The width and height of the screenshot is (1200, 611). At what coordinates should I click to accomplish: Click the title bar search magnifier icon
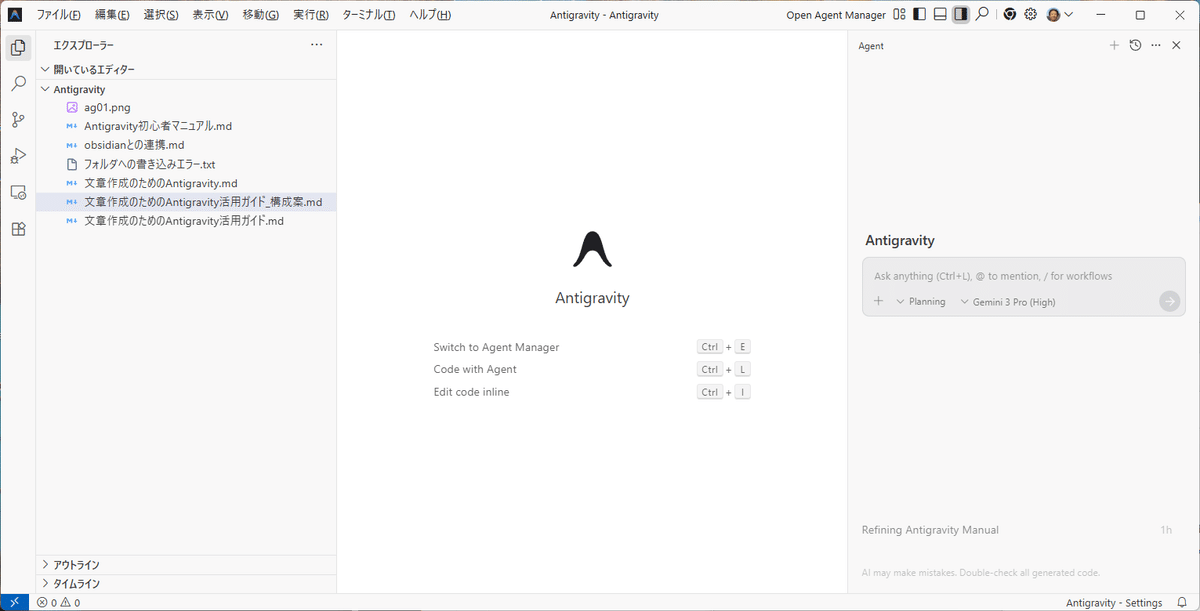(x=983, y=15)
